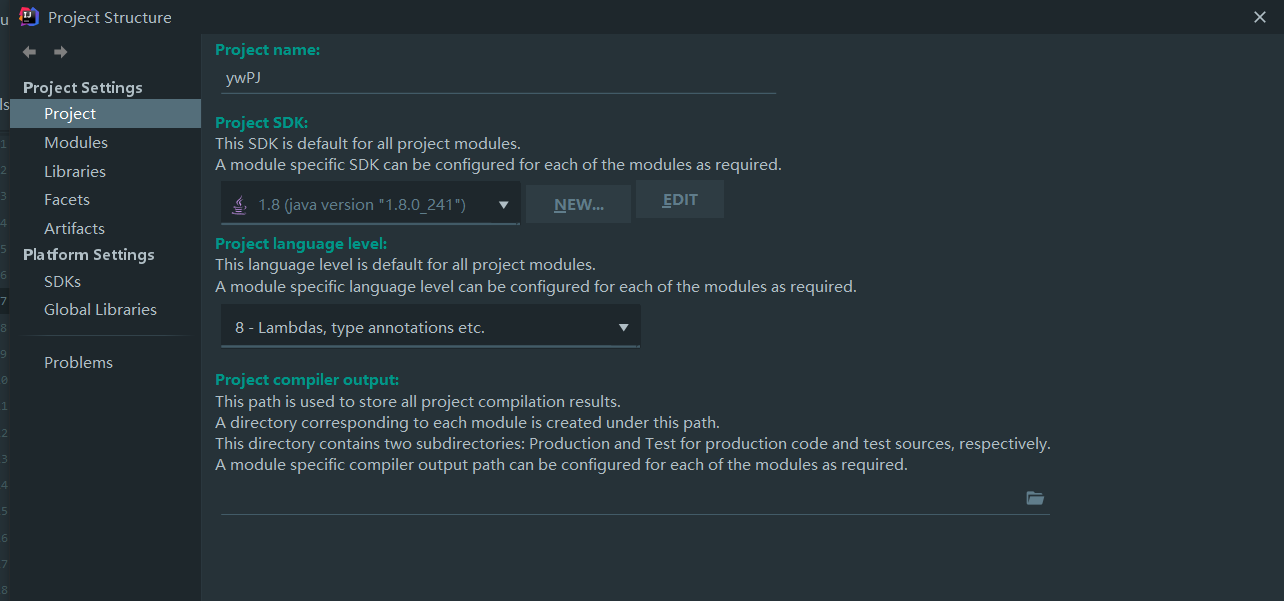Click the back navigation arrow
Image resolution: width=1284 pixels, height=601 pixels.
pos(29,52)
